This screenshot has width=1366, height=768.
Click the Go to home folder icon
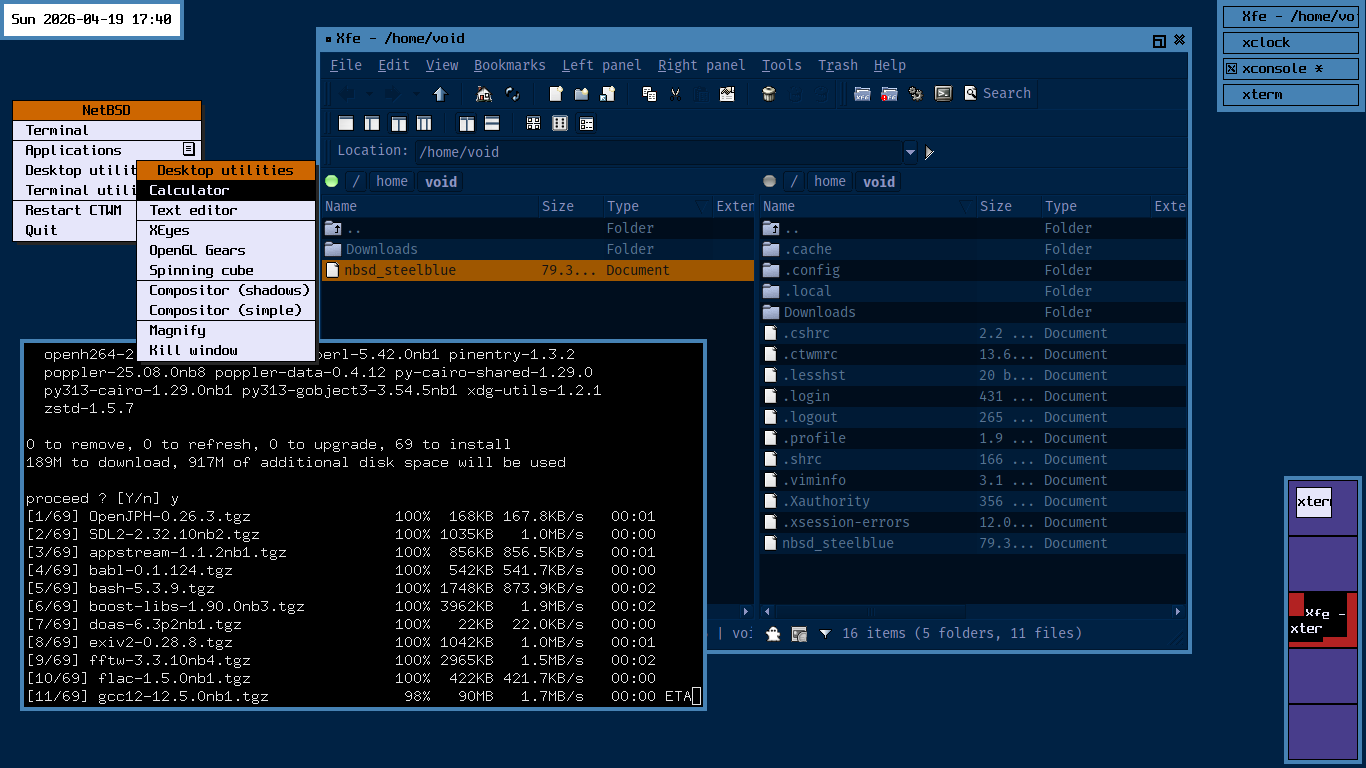(484, 94)
